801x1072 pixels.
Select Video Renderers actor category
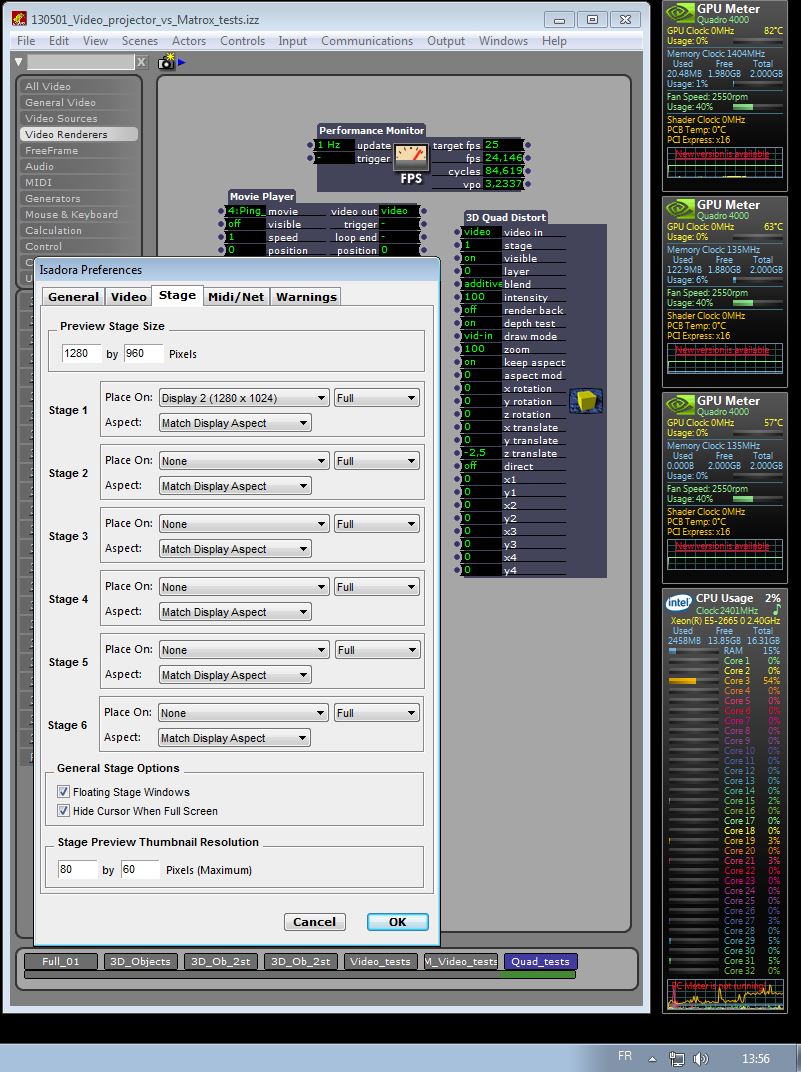pyautogui.click(x=79, y=135)
